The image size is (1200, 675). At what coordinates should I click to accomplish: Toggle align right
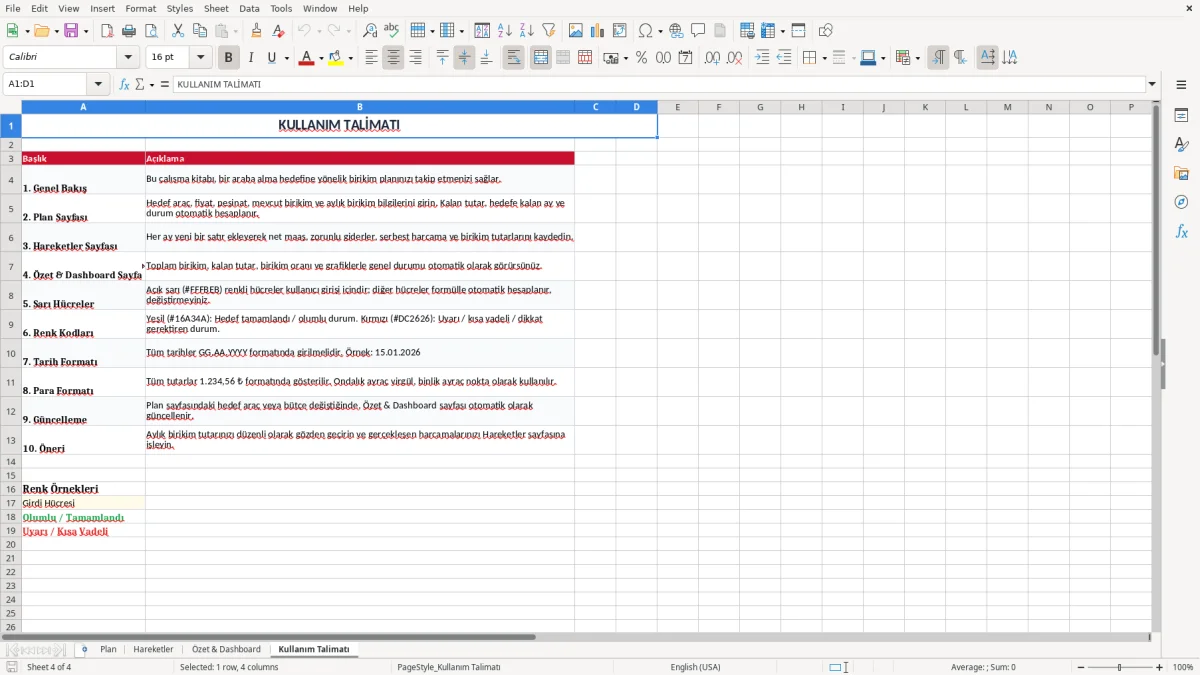click(x=415, y=58)
